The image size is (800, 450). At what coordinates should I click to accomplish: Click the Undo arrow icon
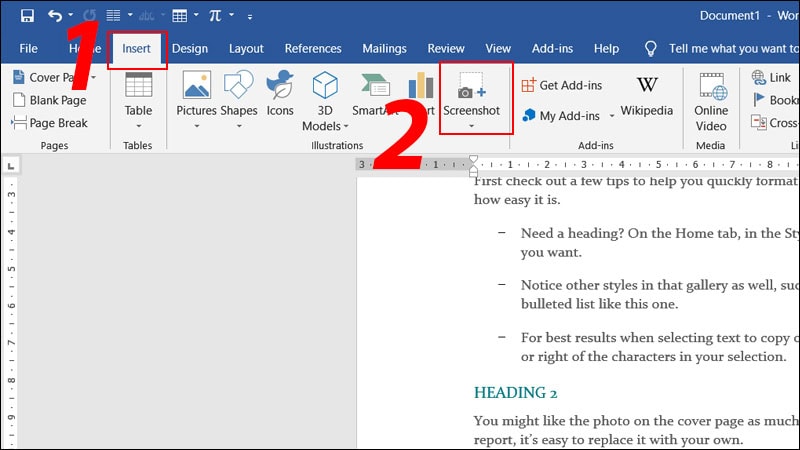click(x=55, y=16)
